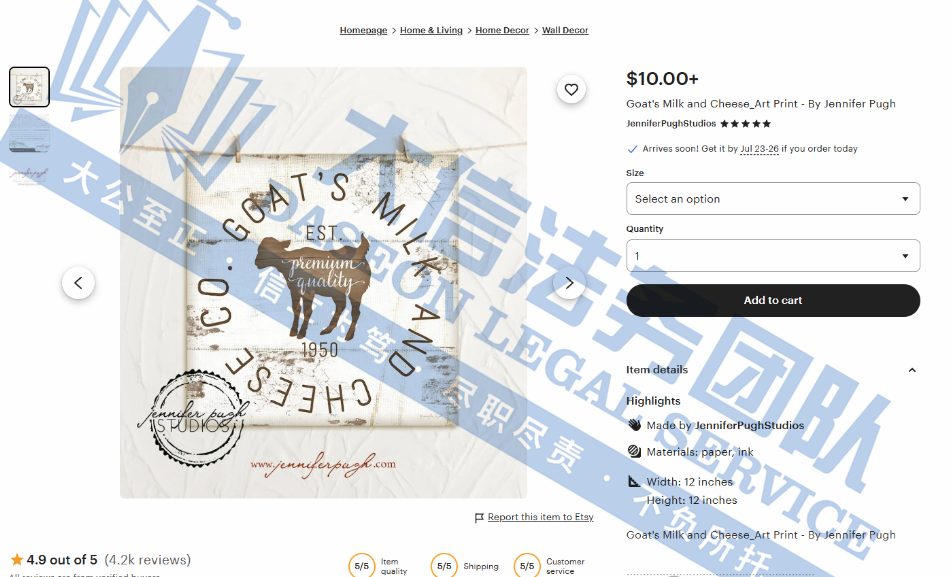Open Report this item to Etsy link
Viewport: 951px width, 577px height.
[540, 517]
